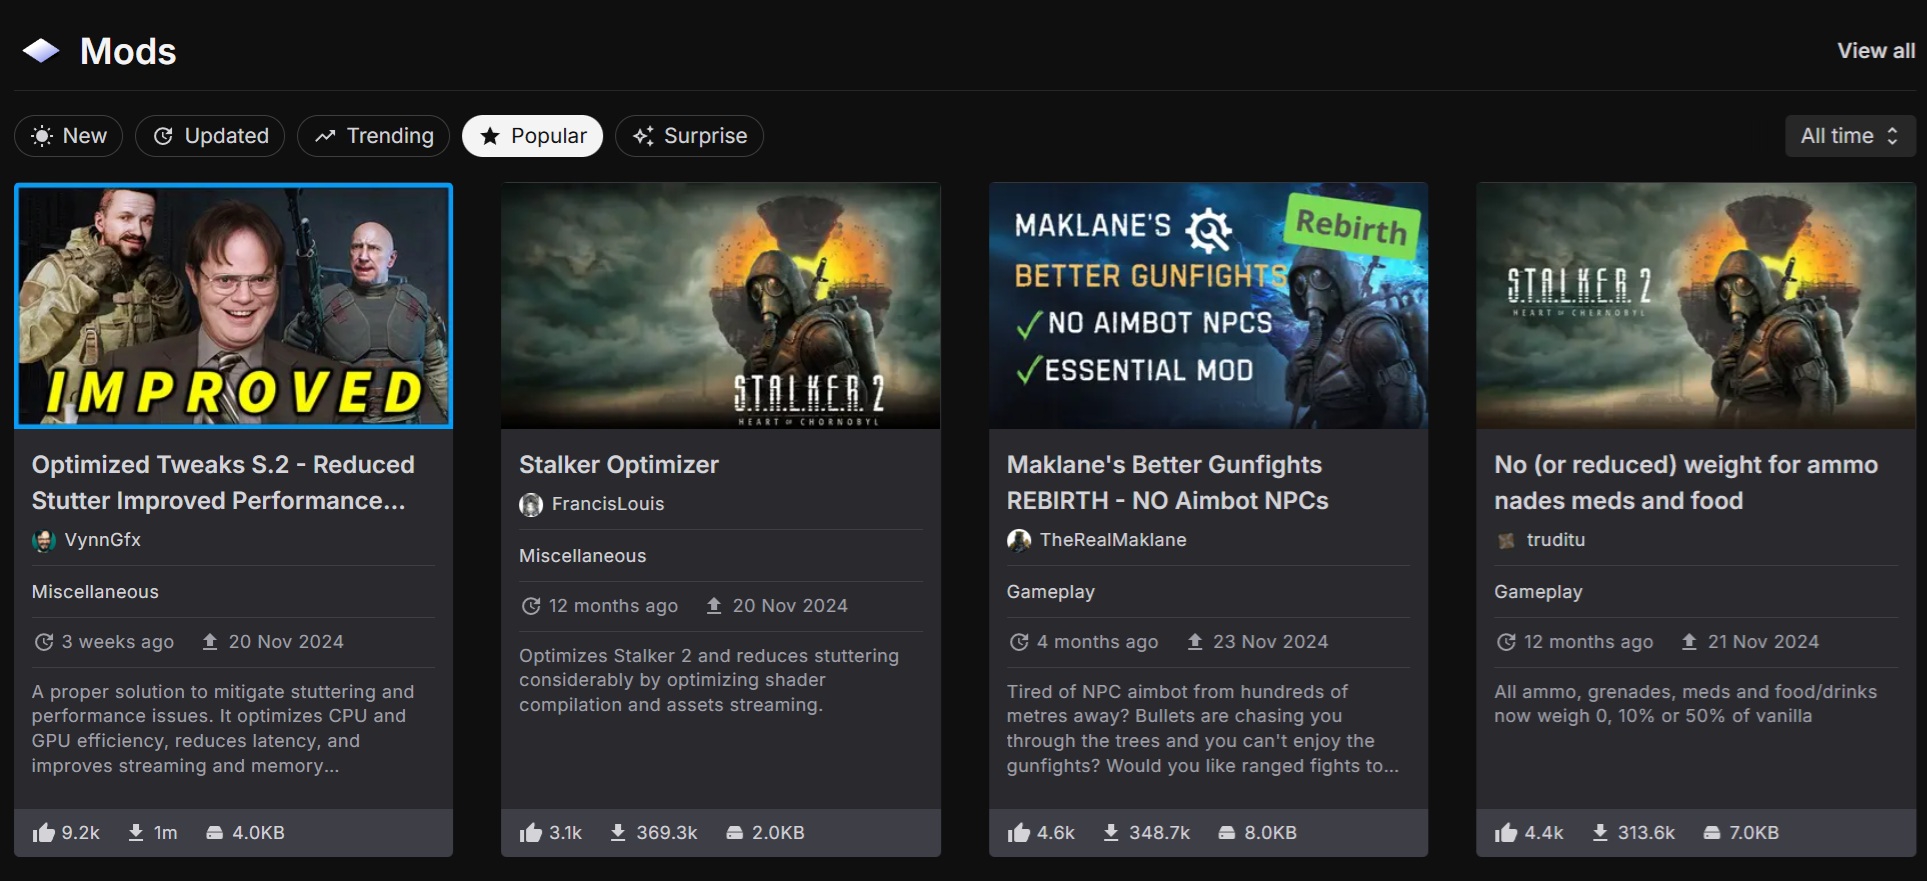Click the '3 weeks ago' update time
Viewport: 1927px width, 881px height.
tap(118, 642)
